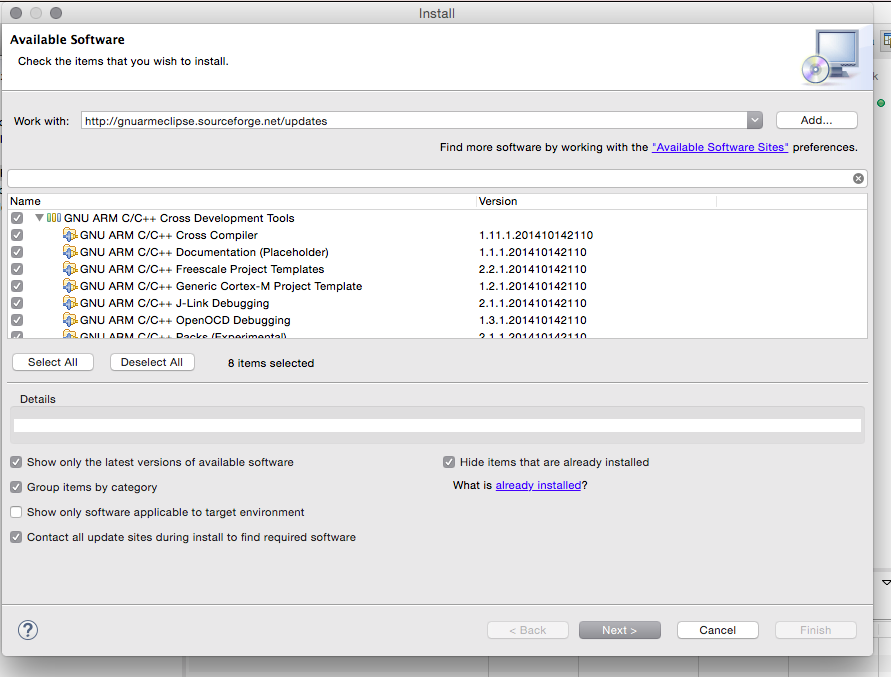Click the feature icon for J-Link Debugging
Viewport: 891px width, 677px height.
click(70, 303)
